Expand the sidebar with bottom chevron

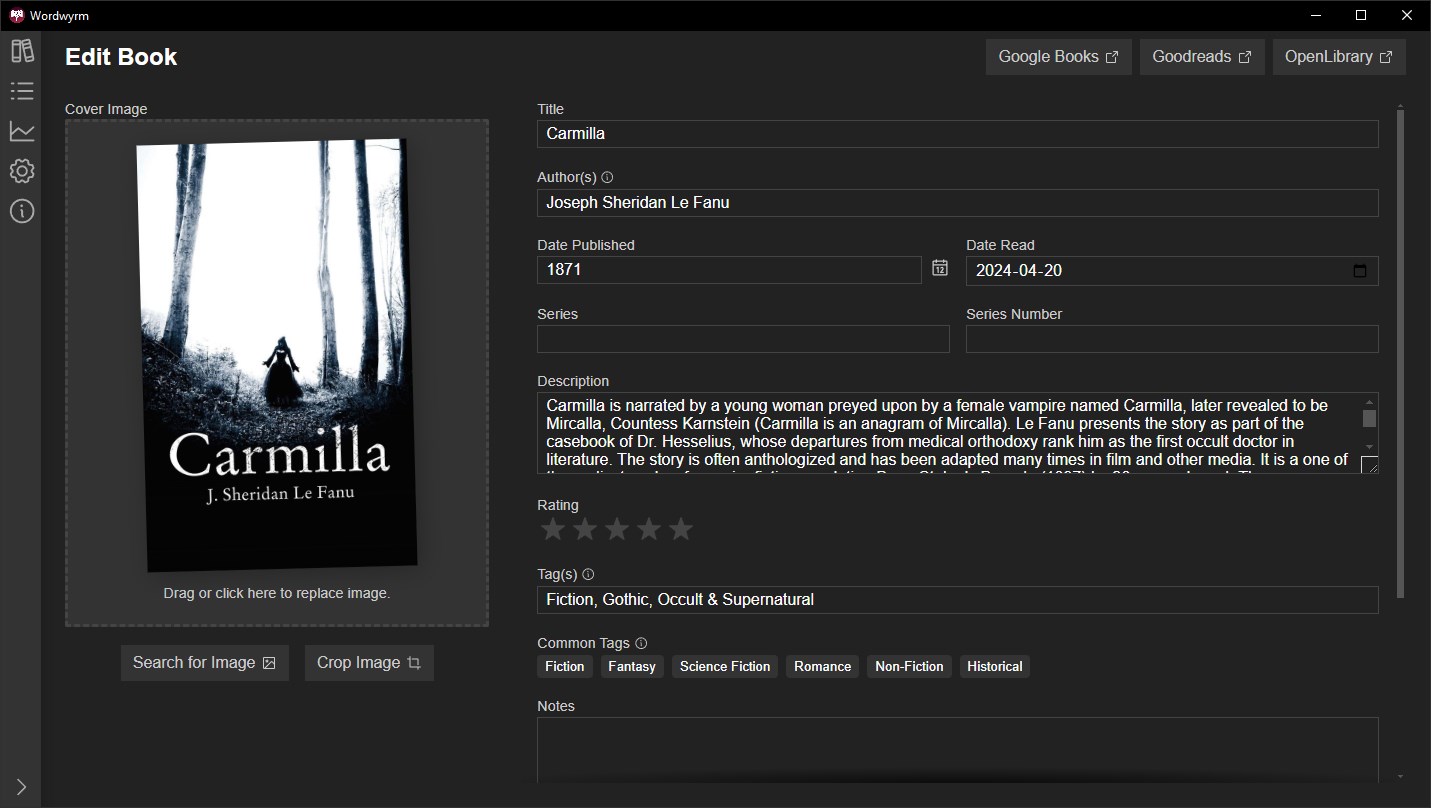(x=21, y=787)
